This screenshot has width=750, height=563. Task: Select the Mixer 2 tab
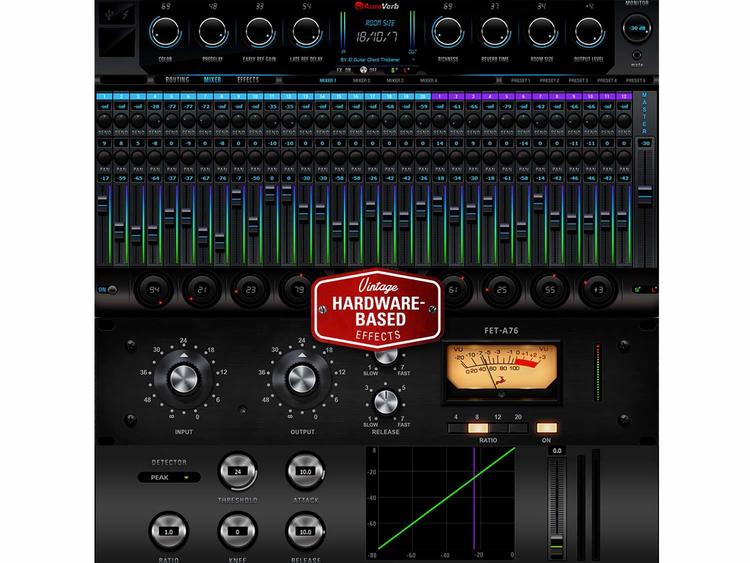(x=362, y=81)
